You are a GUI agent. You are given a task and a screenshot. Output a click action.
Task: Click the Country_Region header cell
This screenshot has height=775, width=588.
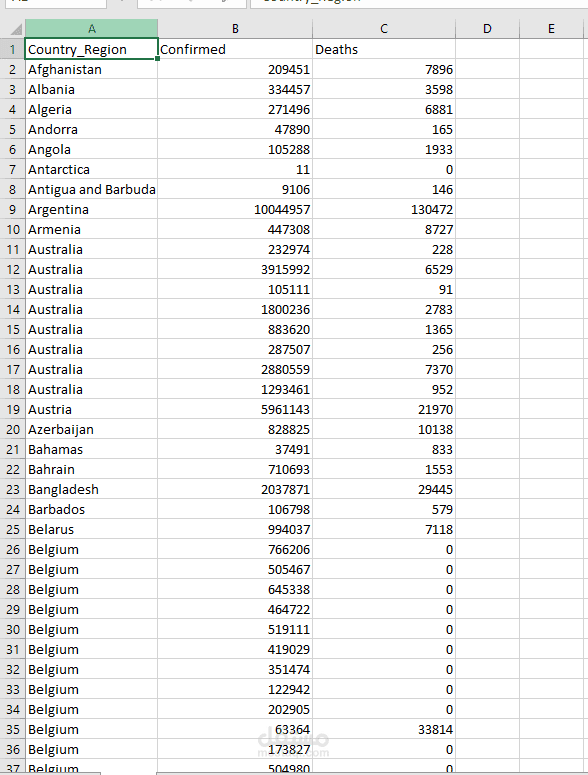pyautogui.click(x=91, y=49)
